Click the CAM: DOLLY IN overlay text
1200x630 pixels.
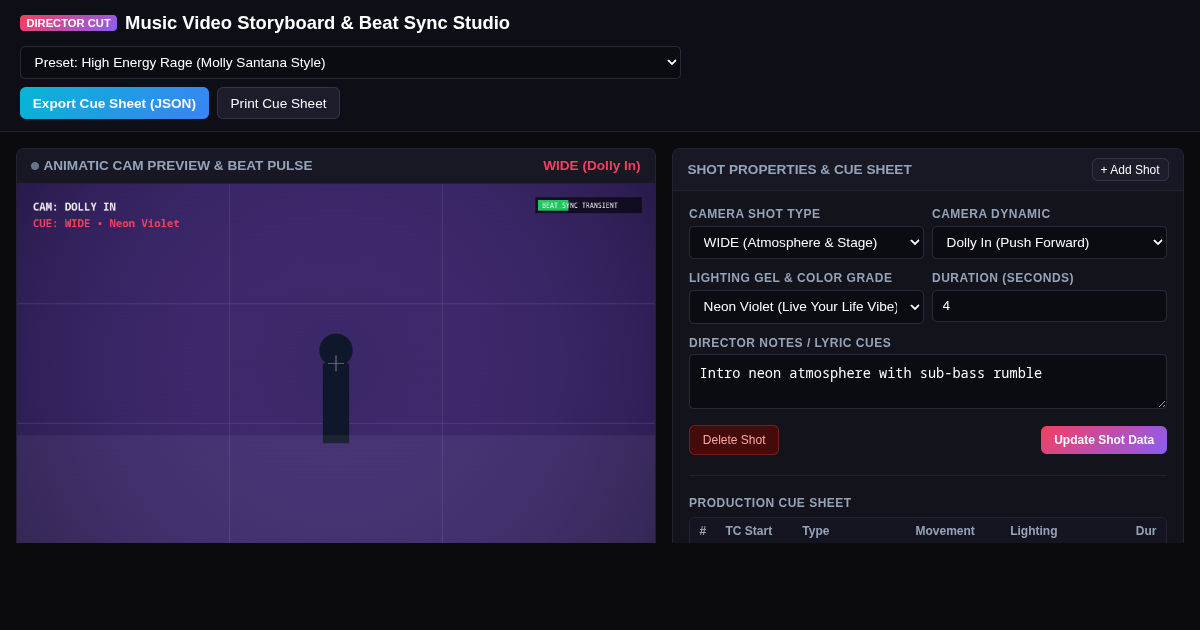click(x=74, y=207)
